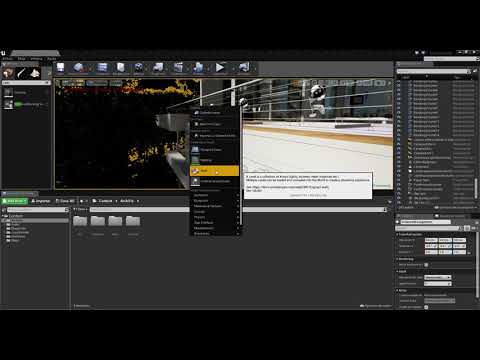Image resolution: width=480 pixels, height=360 pixels.
Task: Choose Particle System in the Add New menu
Action: coord(214,181)
